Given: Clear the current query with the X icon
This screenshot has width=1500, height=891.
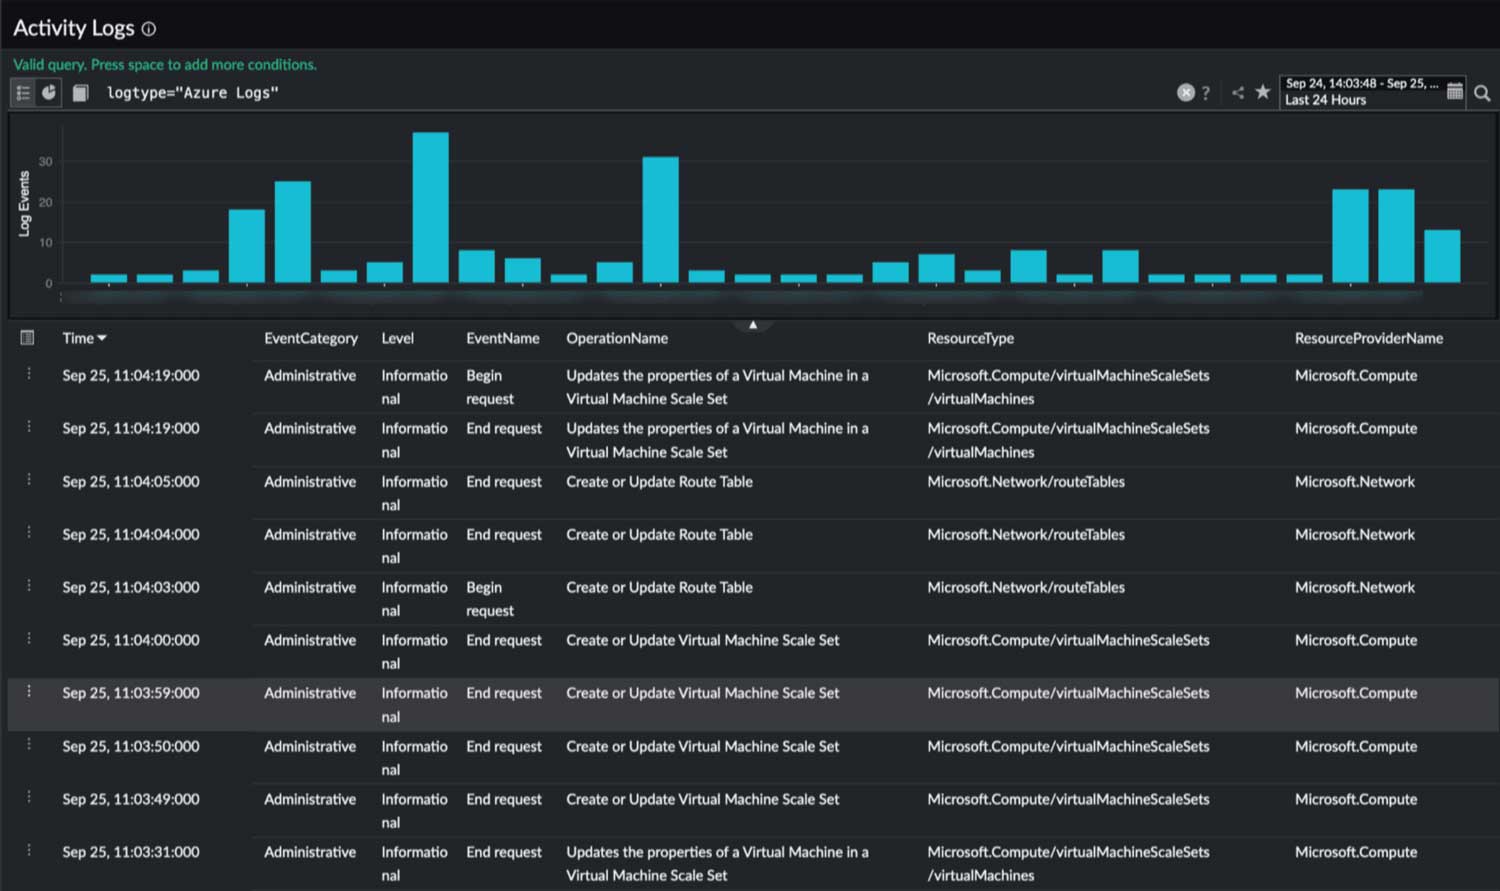Looking at the screenshot, I should [x=1185, y=92].
